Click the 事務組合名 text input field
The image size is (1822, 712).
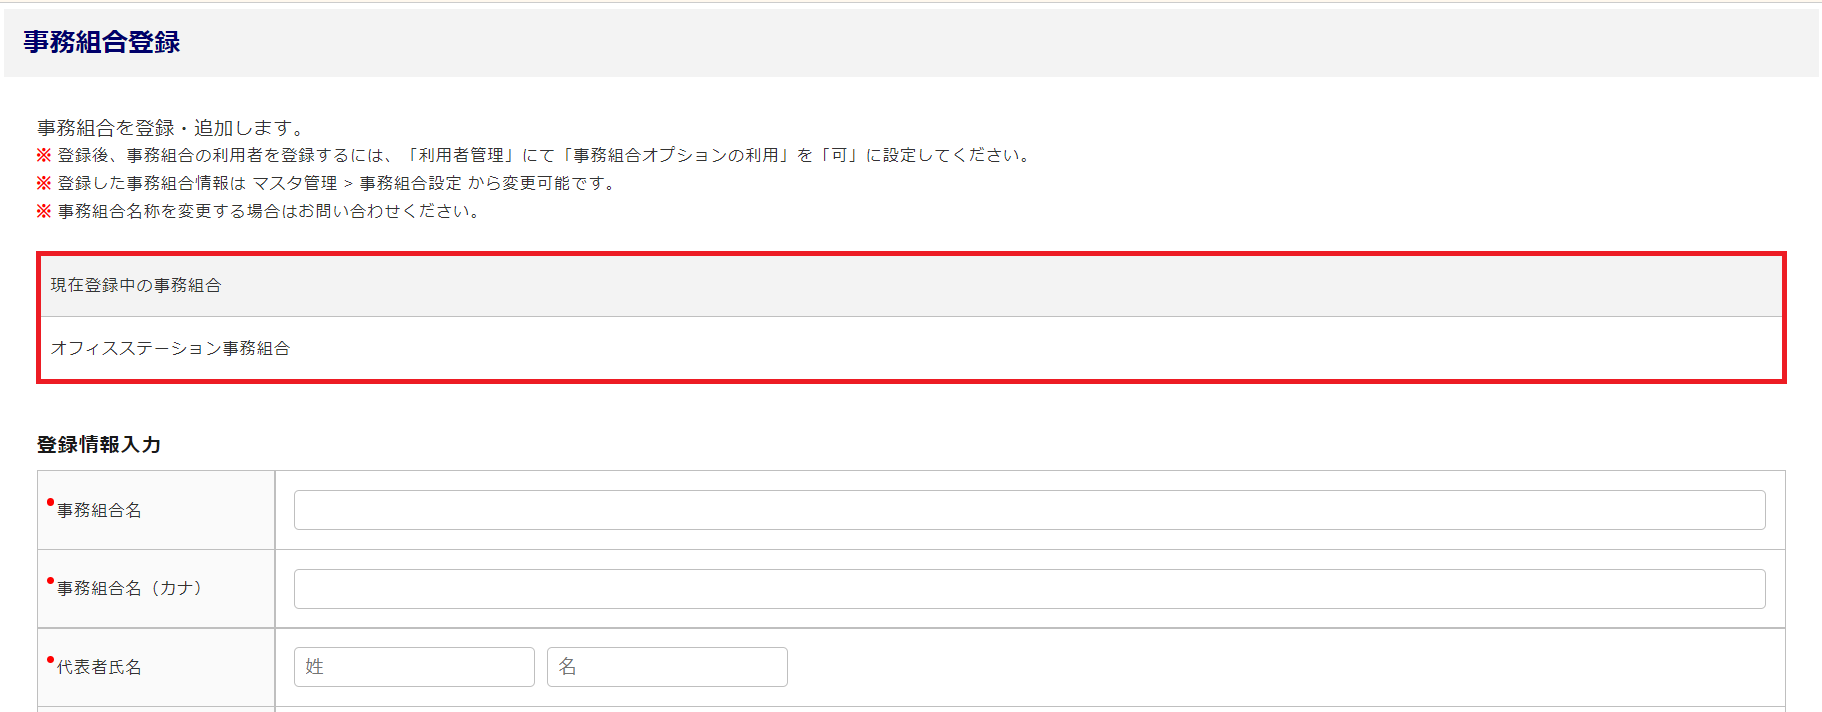point(1029,510)
